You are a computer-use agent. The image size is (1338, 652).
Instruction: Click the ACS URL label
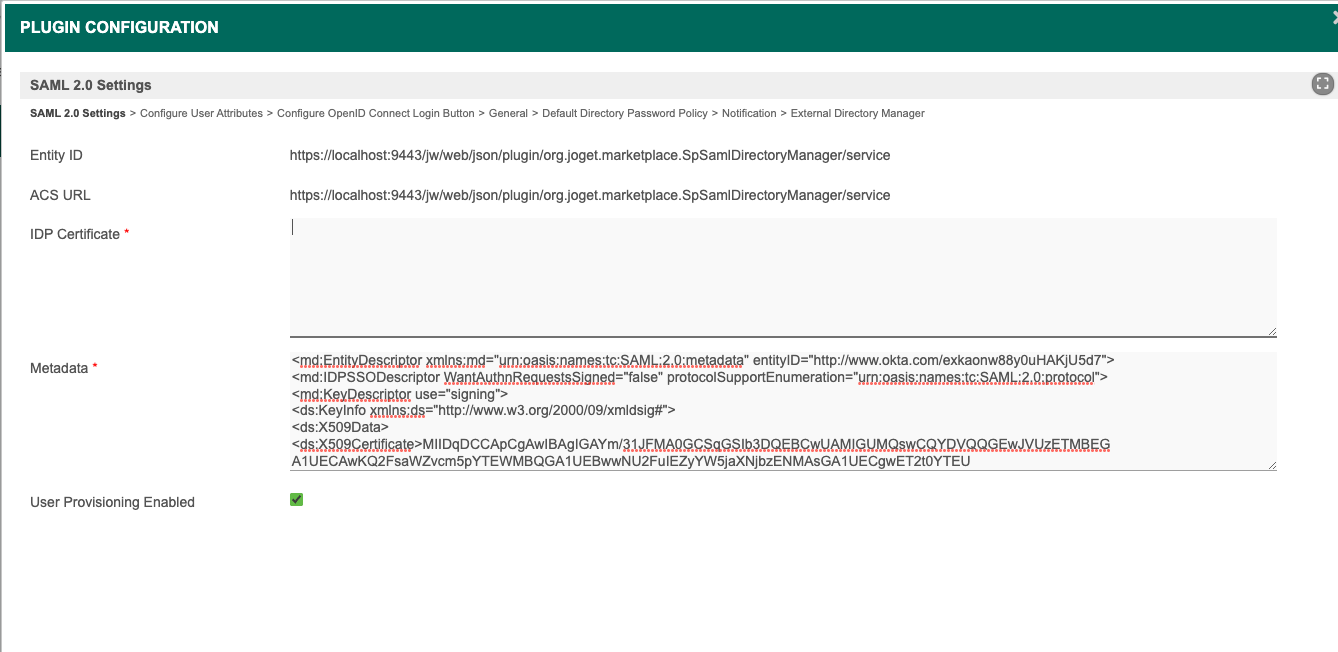[60, 195]
